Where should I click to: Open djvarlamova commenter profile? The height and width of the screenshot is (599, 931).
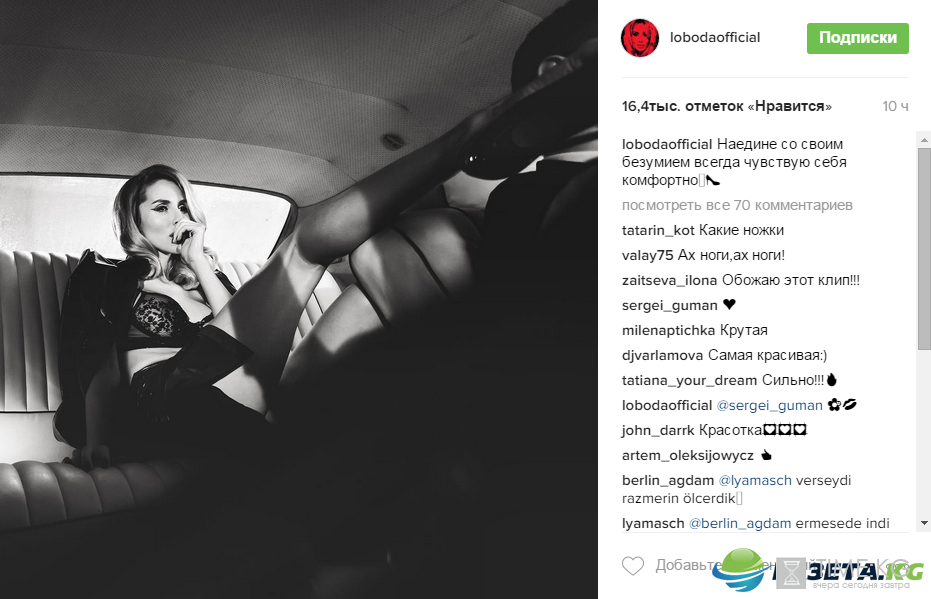tap(663, 355)
